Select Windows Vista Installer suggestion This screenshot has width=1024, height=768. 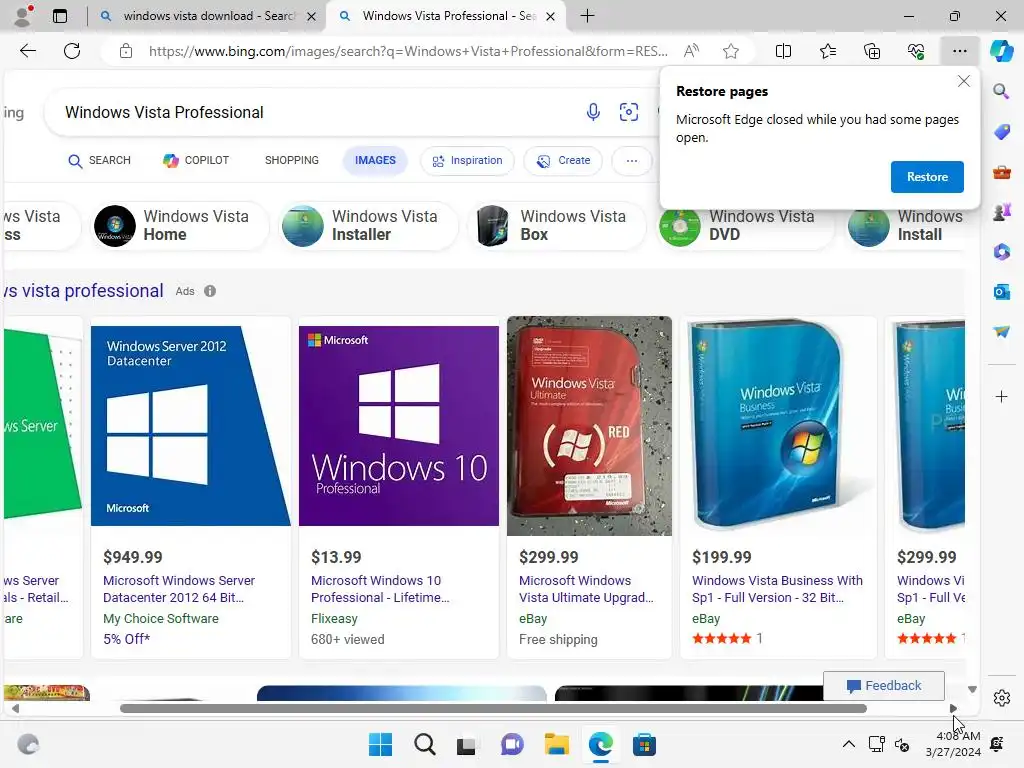(x=367, y=225)
